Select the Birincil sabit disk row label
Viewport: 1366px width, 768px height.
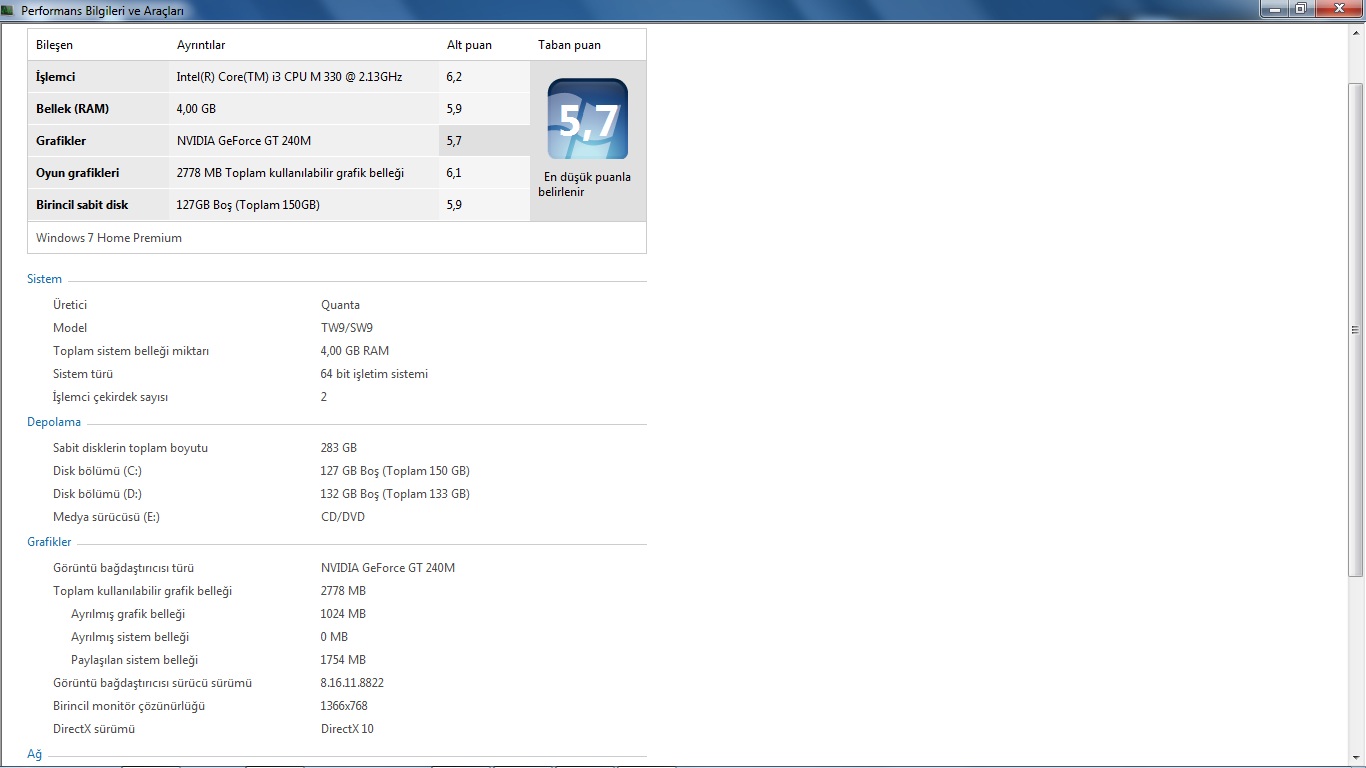coord(82,205)
